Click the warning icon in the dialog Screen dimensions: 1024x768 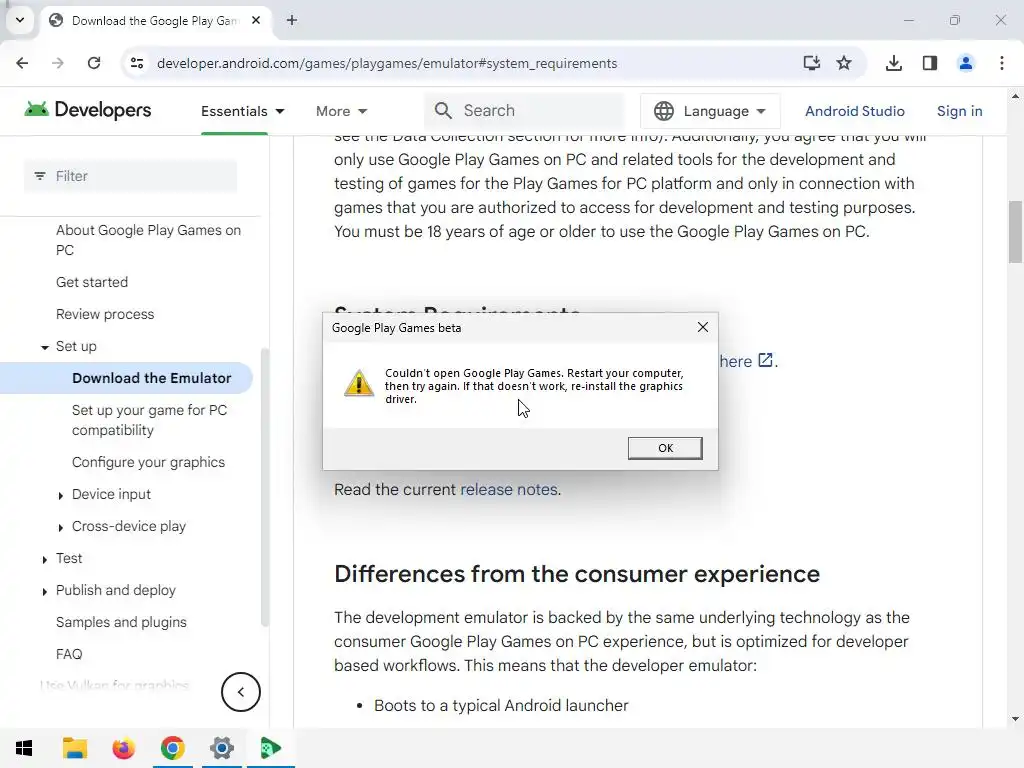[359, 383]
